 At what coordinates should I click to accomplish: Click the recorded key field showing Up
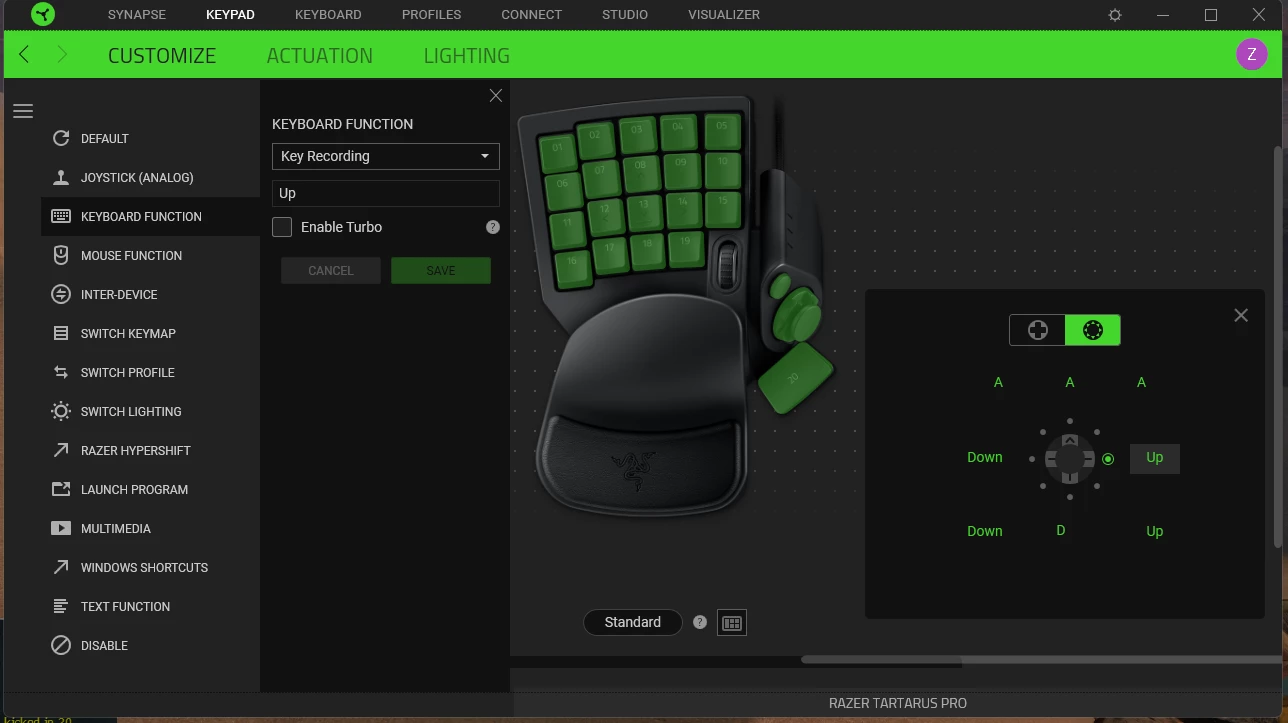point(385,193)
